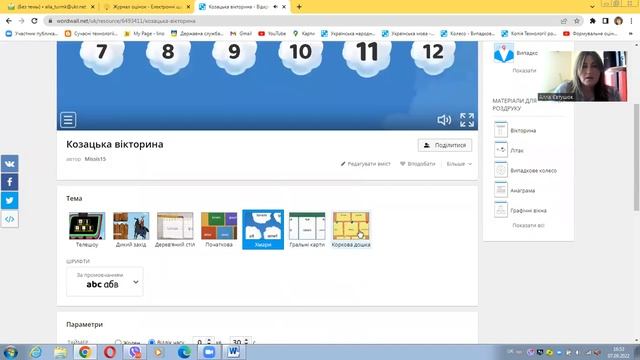Click Показати всі link in sidebar

coord(528,225)
